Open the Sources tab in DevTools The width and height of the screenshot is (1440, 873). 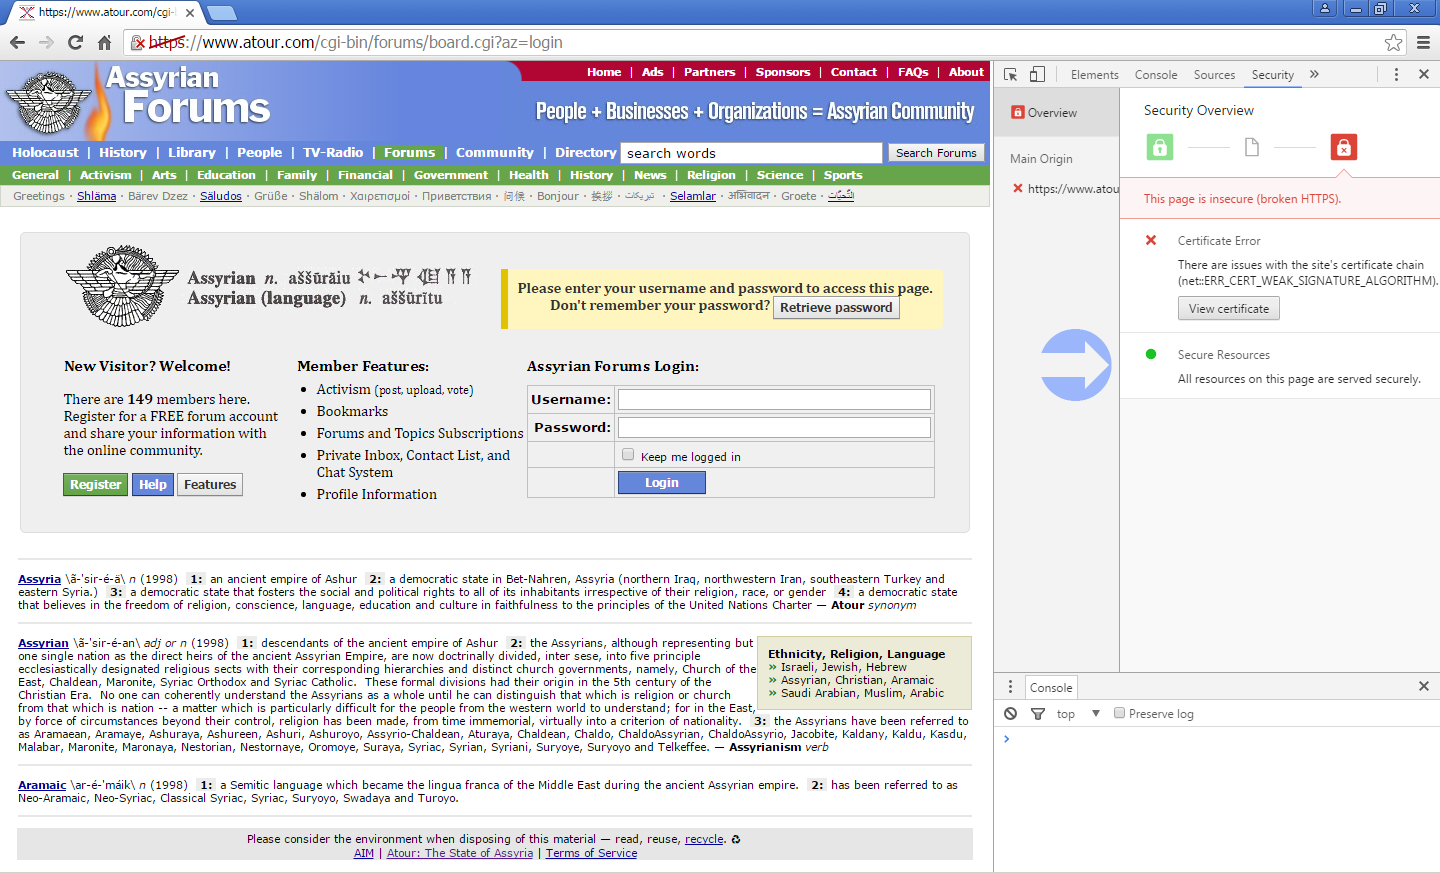point(1214,74)
